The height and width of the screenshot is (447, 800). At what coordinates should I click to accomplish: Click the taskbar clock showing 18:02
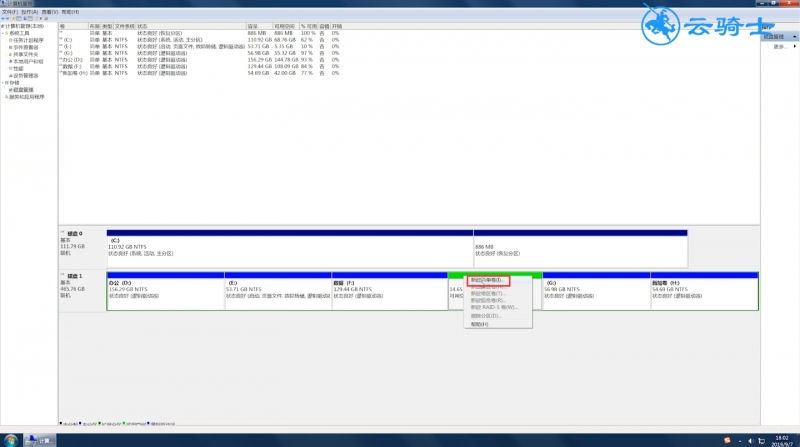pyautogui.click(x=782, y=441)
